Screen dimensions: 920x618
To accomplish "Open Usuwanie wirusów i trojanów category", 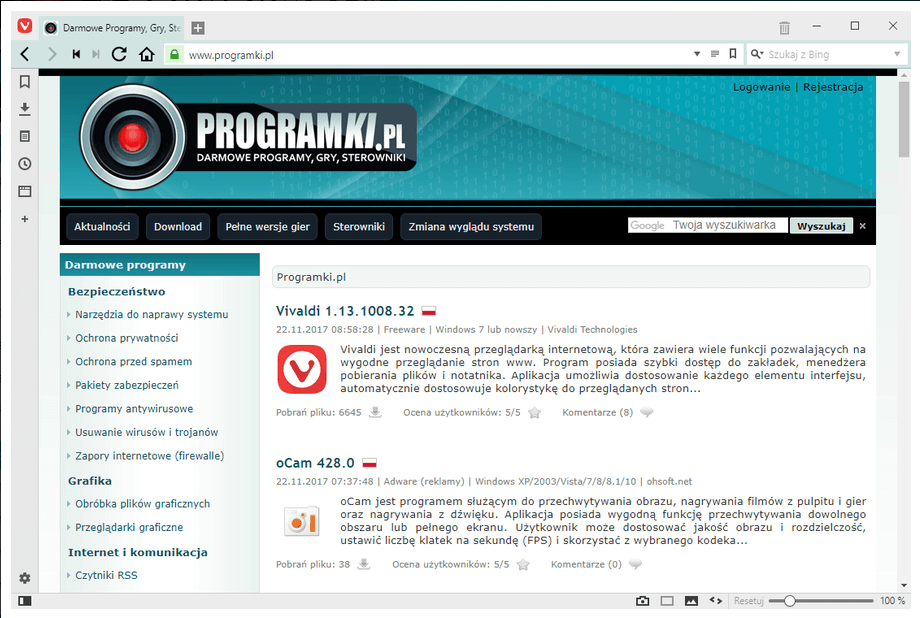I will tap(147, 432).
